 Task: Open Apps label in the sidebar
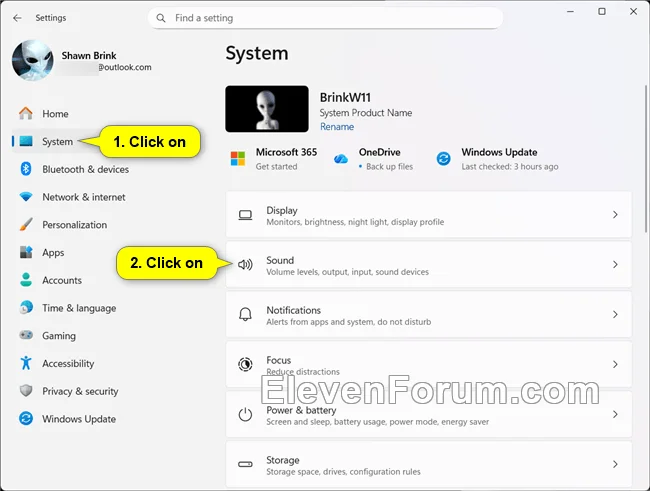pyautogui.click(x=53, y=253)
